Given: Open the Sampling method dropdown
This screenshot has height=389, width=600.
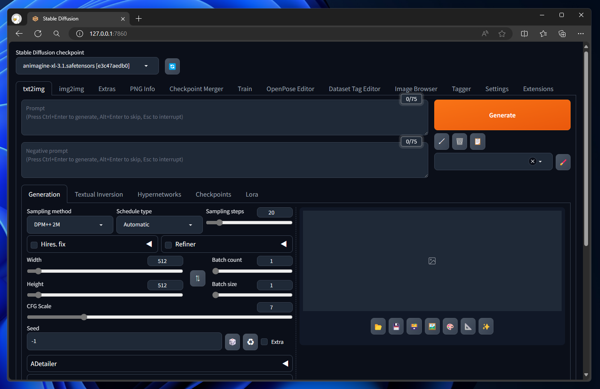Looking at the screenshot, I should [x=70, y=225].
